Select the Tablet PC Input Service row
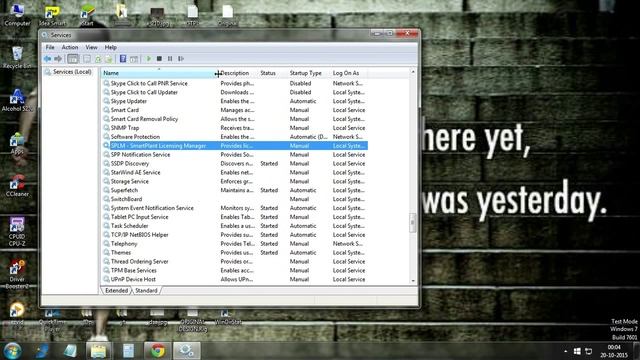Viewport: 640px width, 360px height. [x=235, y=217]
